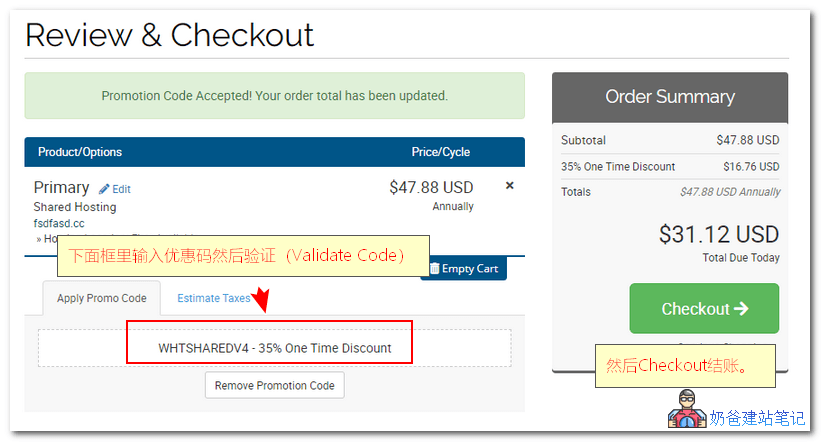Click the WHTSHAREDV4 promo code text
Viewport: 821px width, 442px height.
(x=274, y=348)
